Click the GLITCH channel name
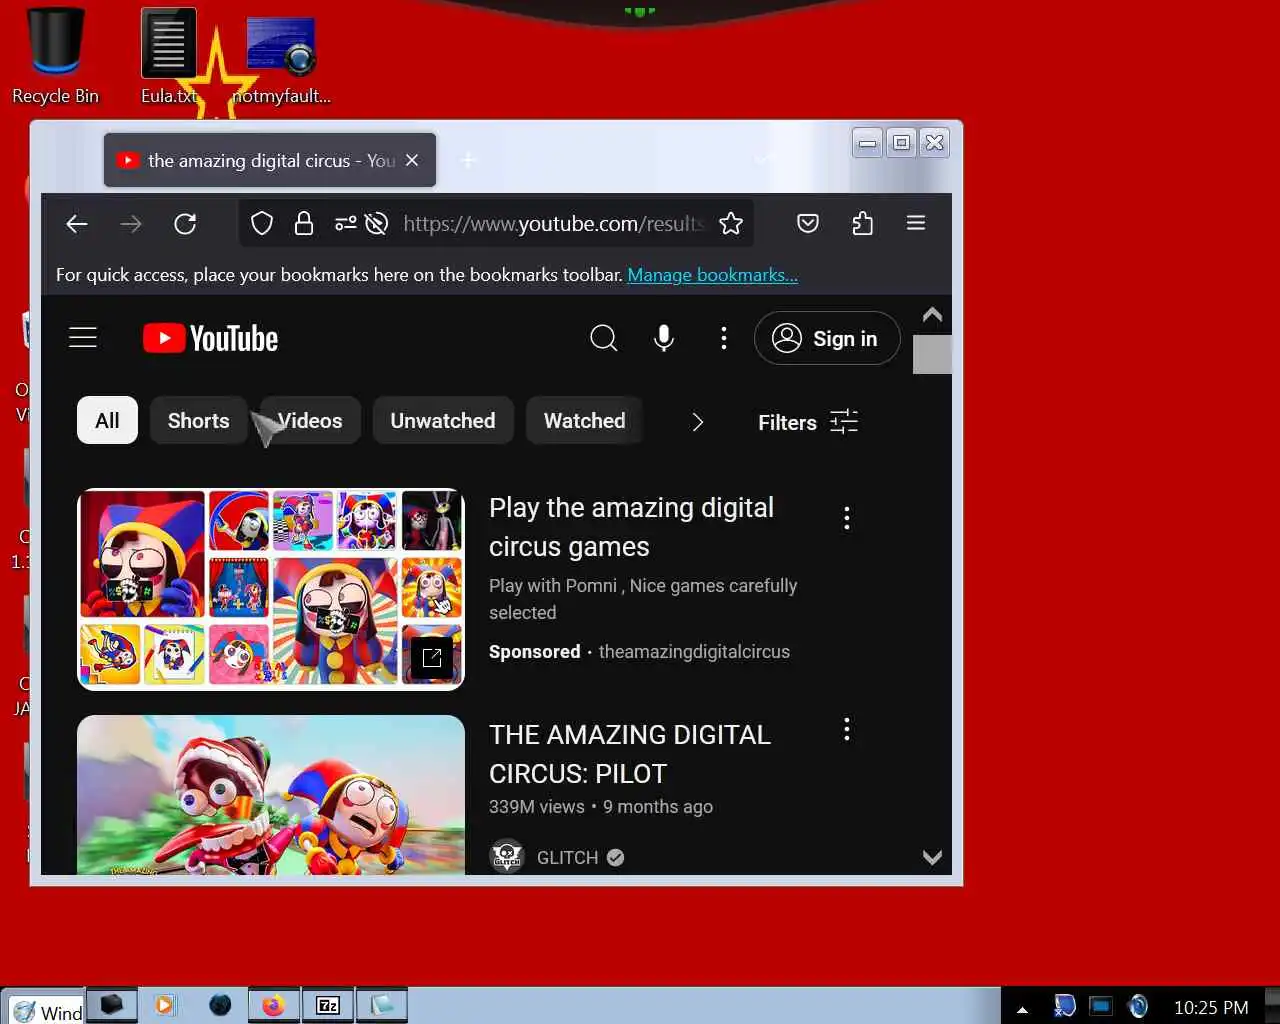 [x=567, y=858]
